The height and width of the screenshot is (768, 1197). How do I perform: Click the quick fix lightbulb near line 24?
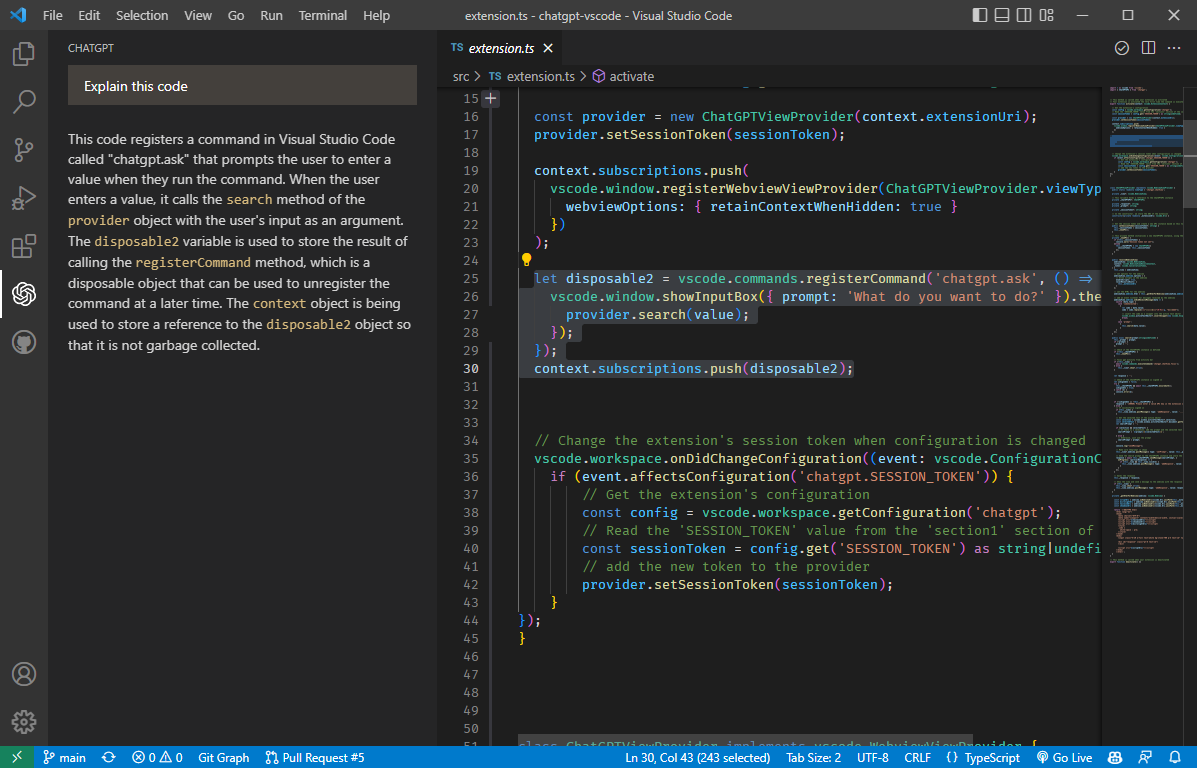pyautogui.click(x=526, y=259)
